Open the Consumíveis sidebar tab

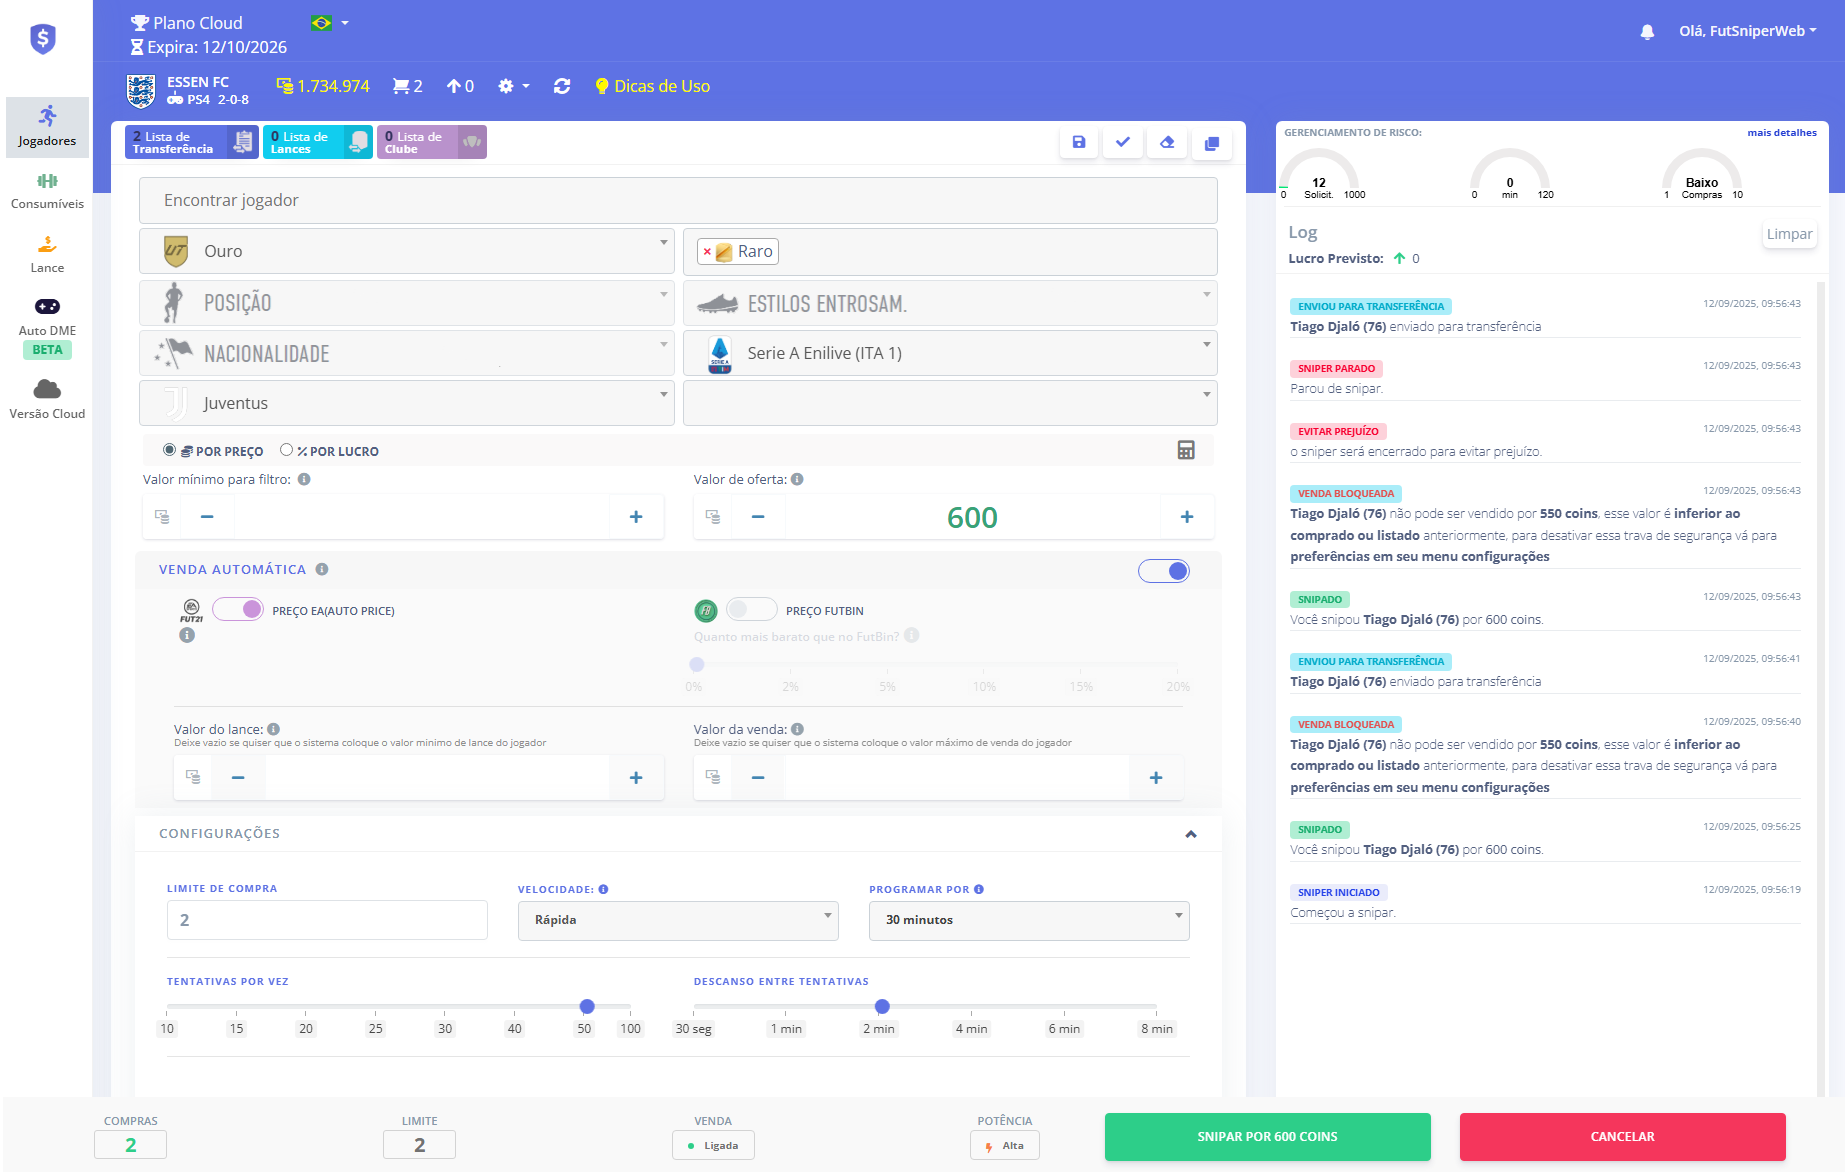(x=47, y=190)
